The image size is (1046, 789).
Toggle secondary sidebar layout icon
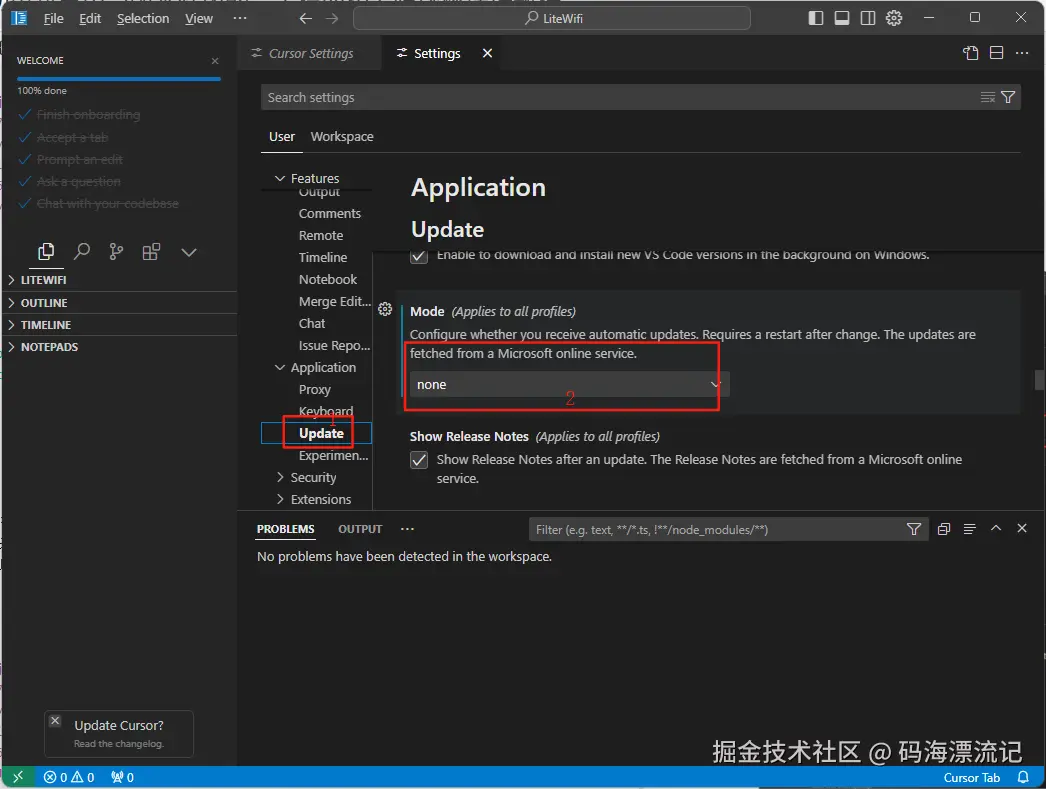click(868, 18)
